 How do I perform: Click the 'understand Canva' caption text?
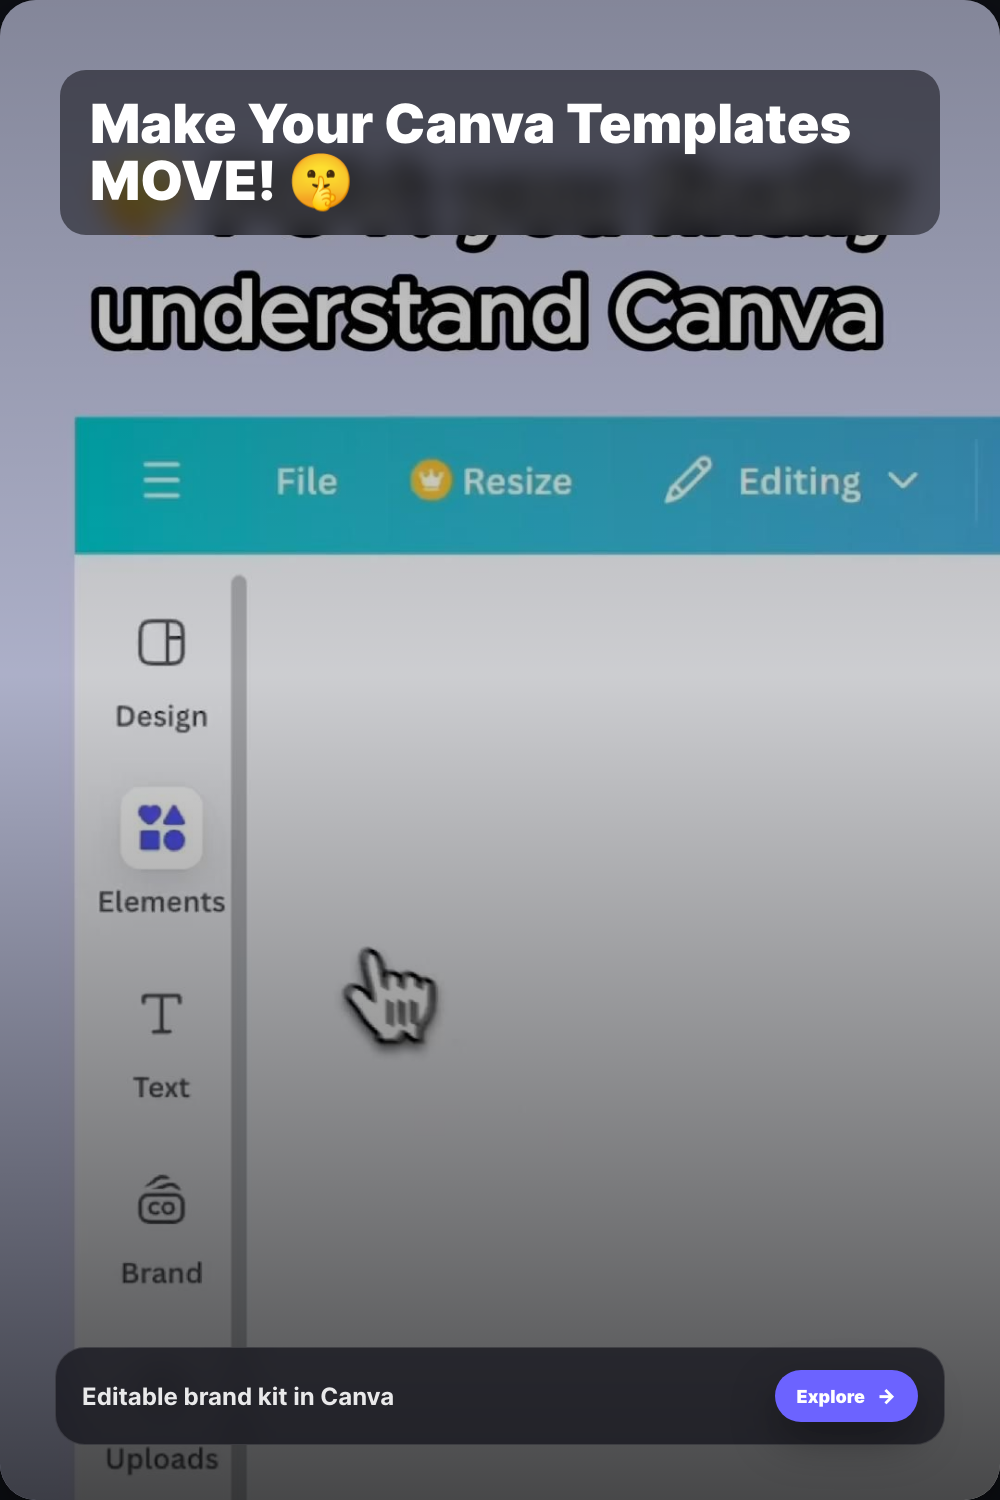[x=487, y=313]
